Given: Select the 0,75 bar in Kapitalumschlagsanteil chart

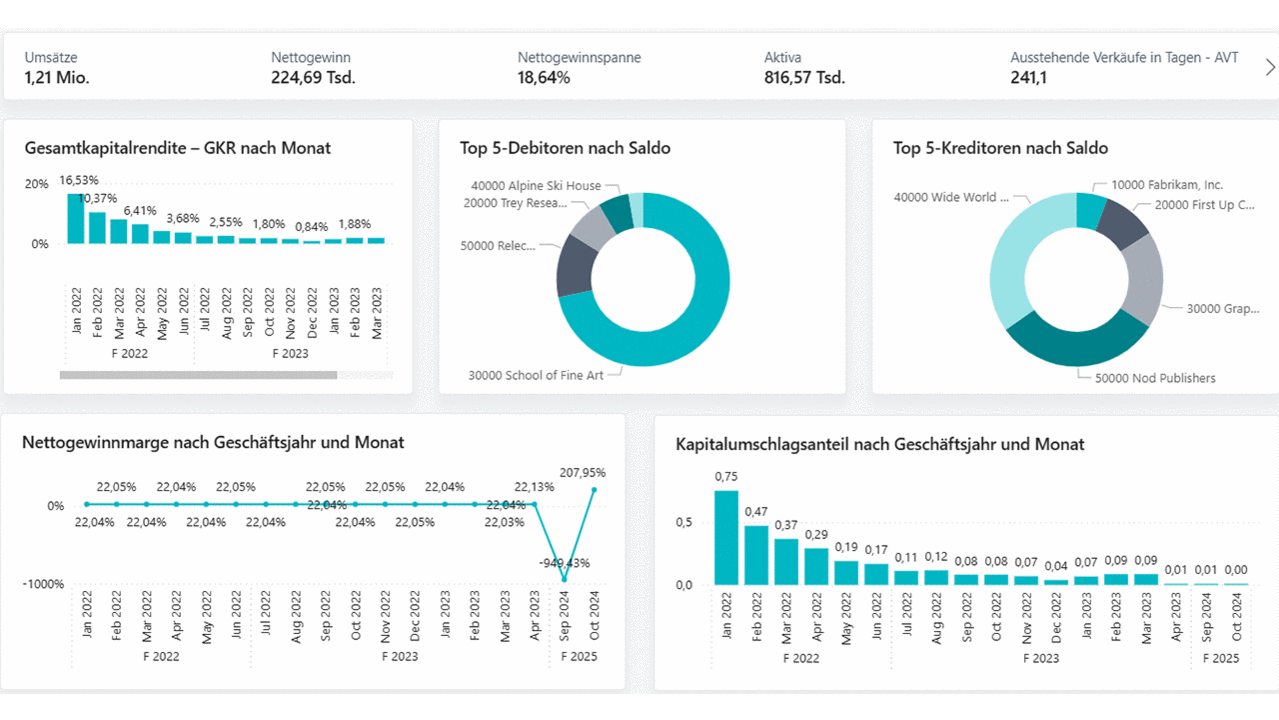Looking at the screenshot, I should coord(726,538).
